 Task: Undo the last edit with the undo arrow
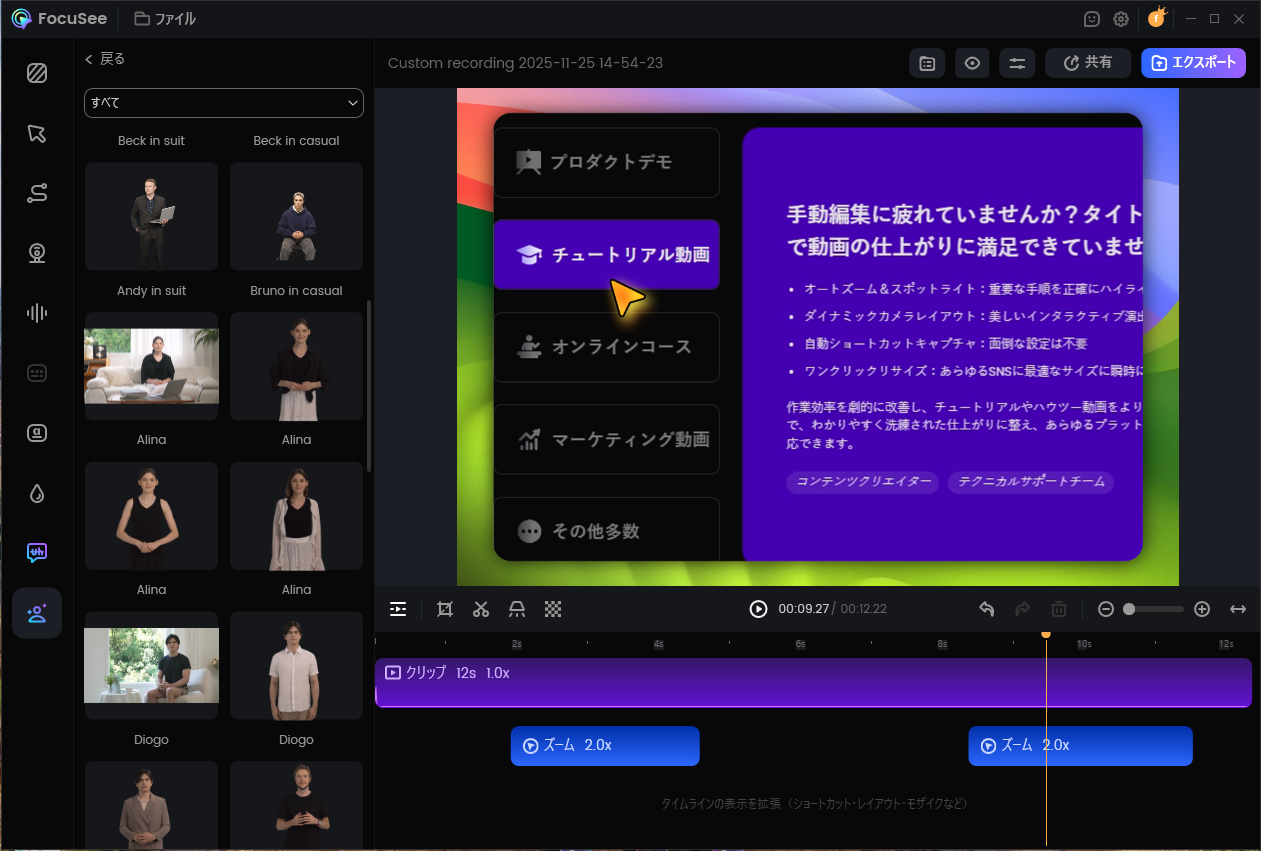click(987, 609)
